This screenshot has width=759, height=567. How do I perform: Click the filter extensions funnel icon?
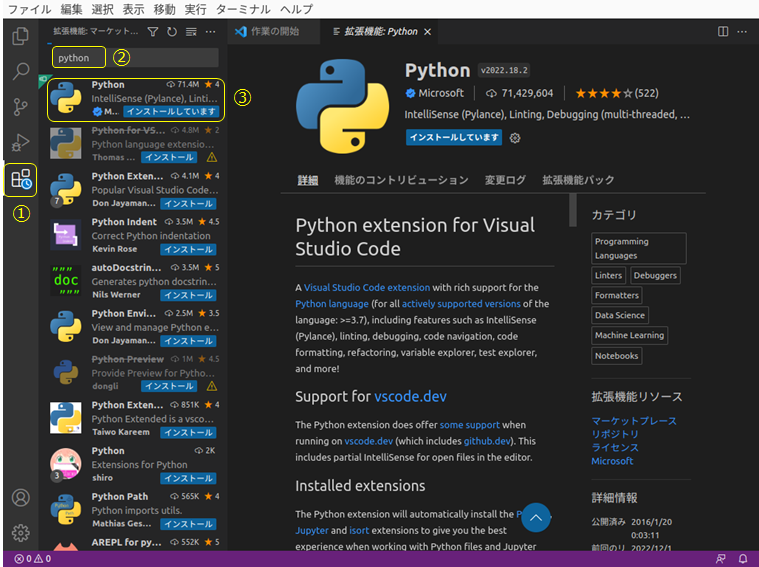point(153,32)
